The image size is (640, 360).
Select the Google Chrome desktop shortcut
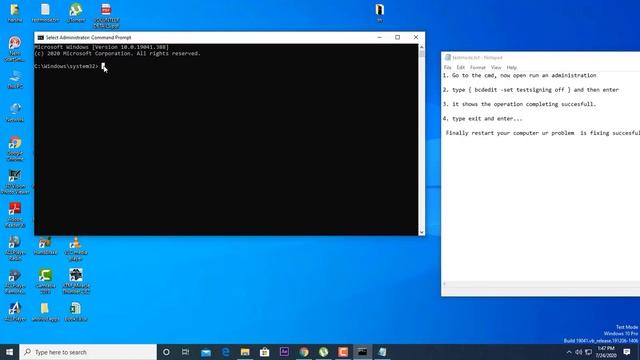pos(15,149)
